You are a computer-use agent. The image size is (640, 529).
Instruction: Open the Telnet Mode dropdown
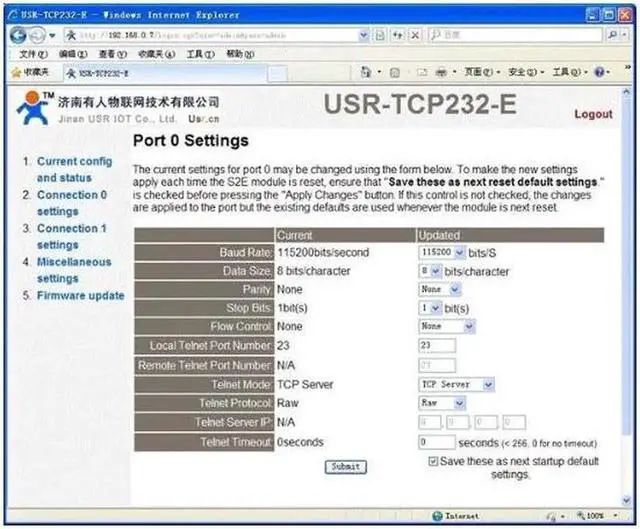click(456, 384)
